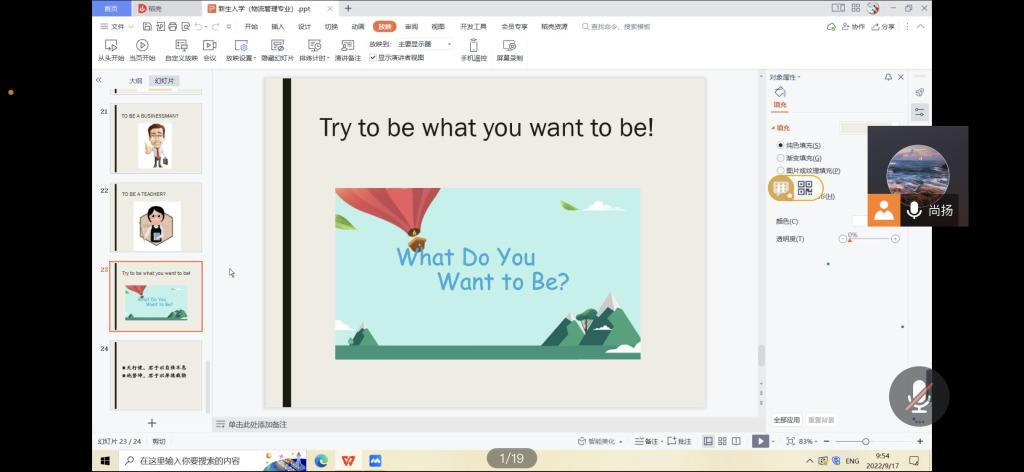Select 纯色填充 solid fill radio button
The image size is (1024, 472).
click(781, 145)
